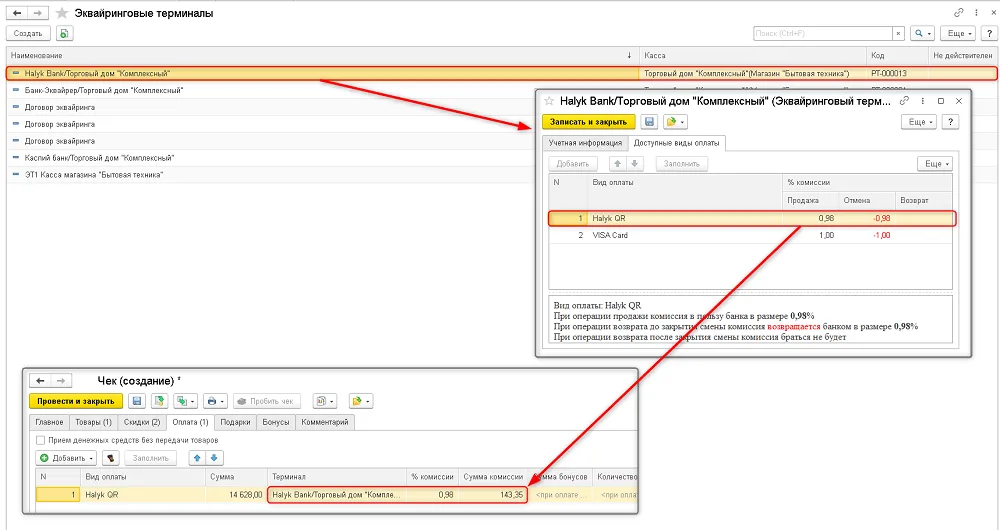
Task: Go forward in the Чек (создание) window
Action: 61,381
